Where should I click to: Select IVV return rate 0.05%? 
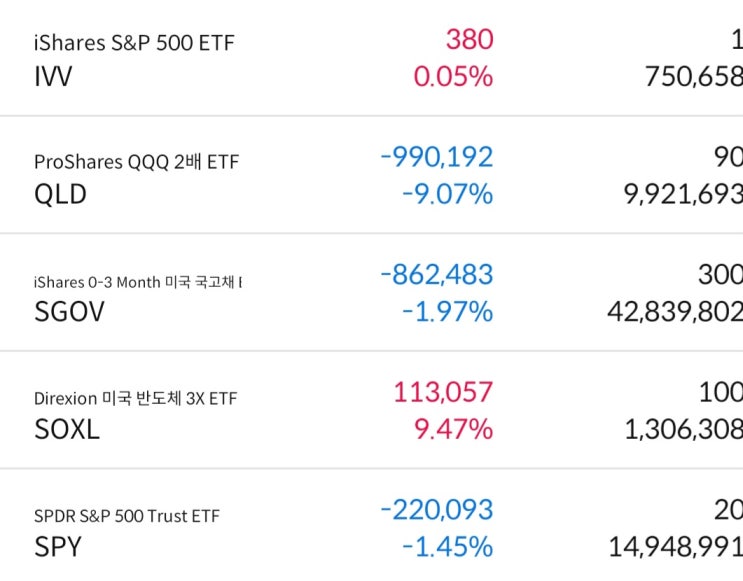pos(453,76)
